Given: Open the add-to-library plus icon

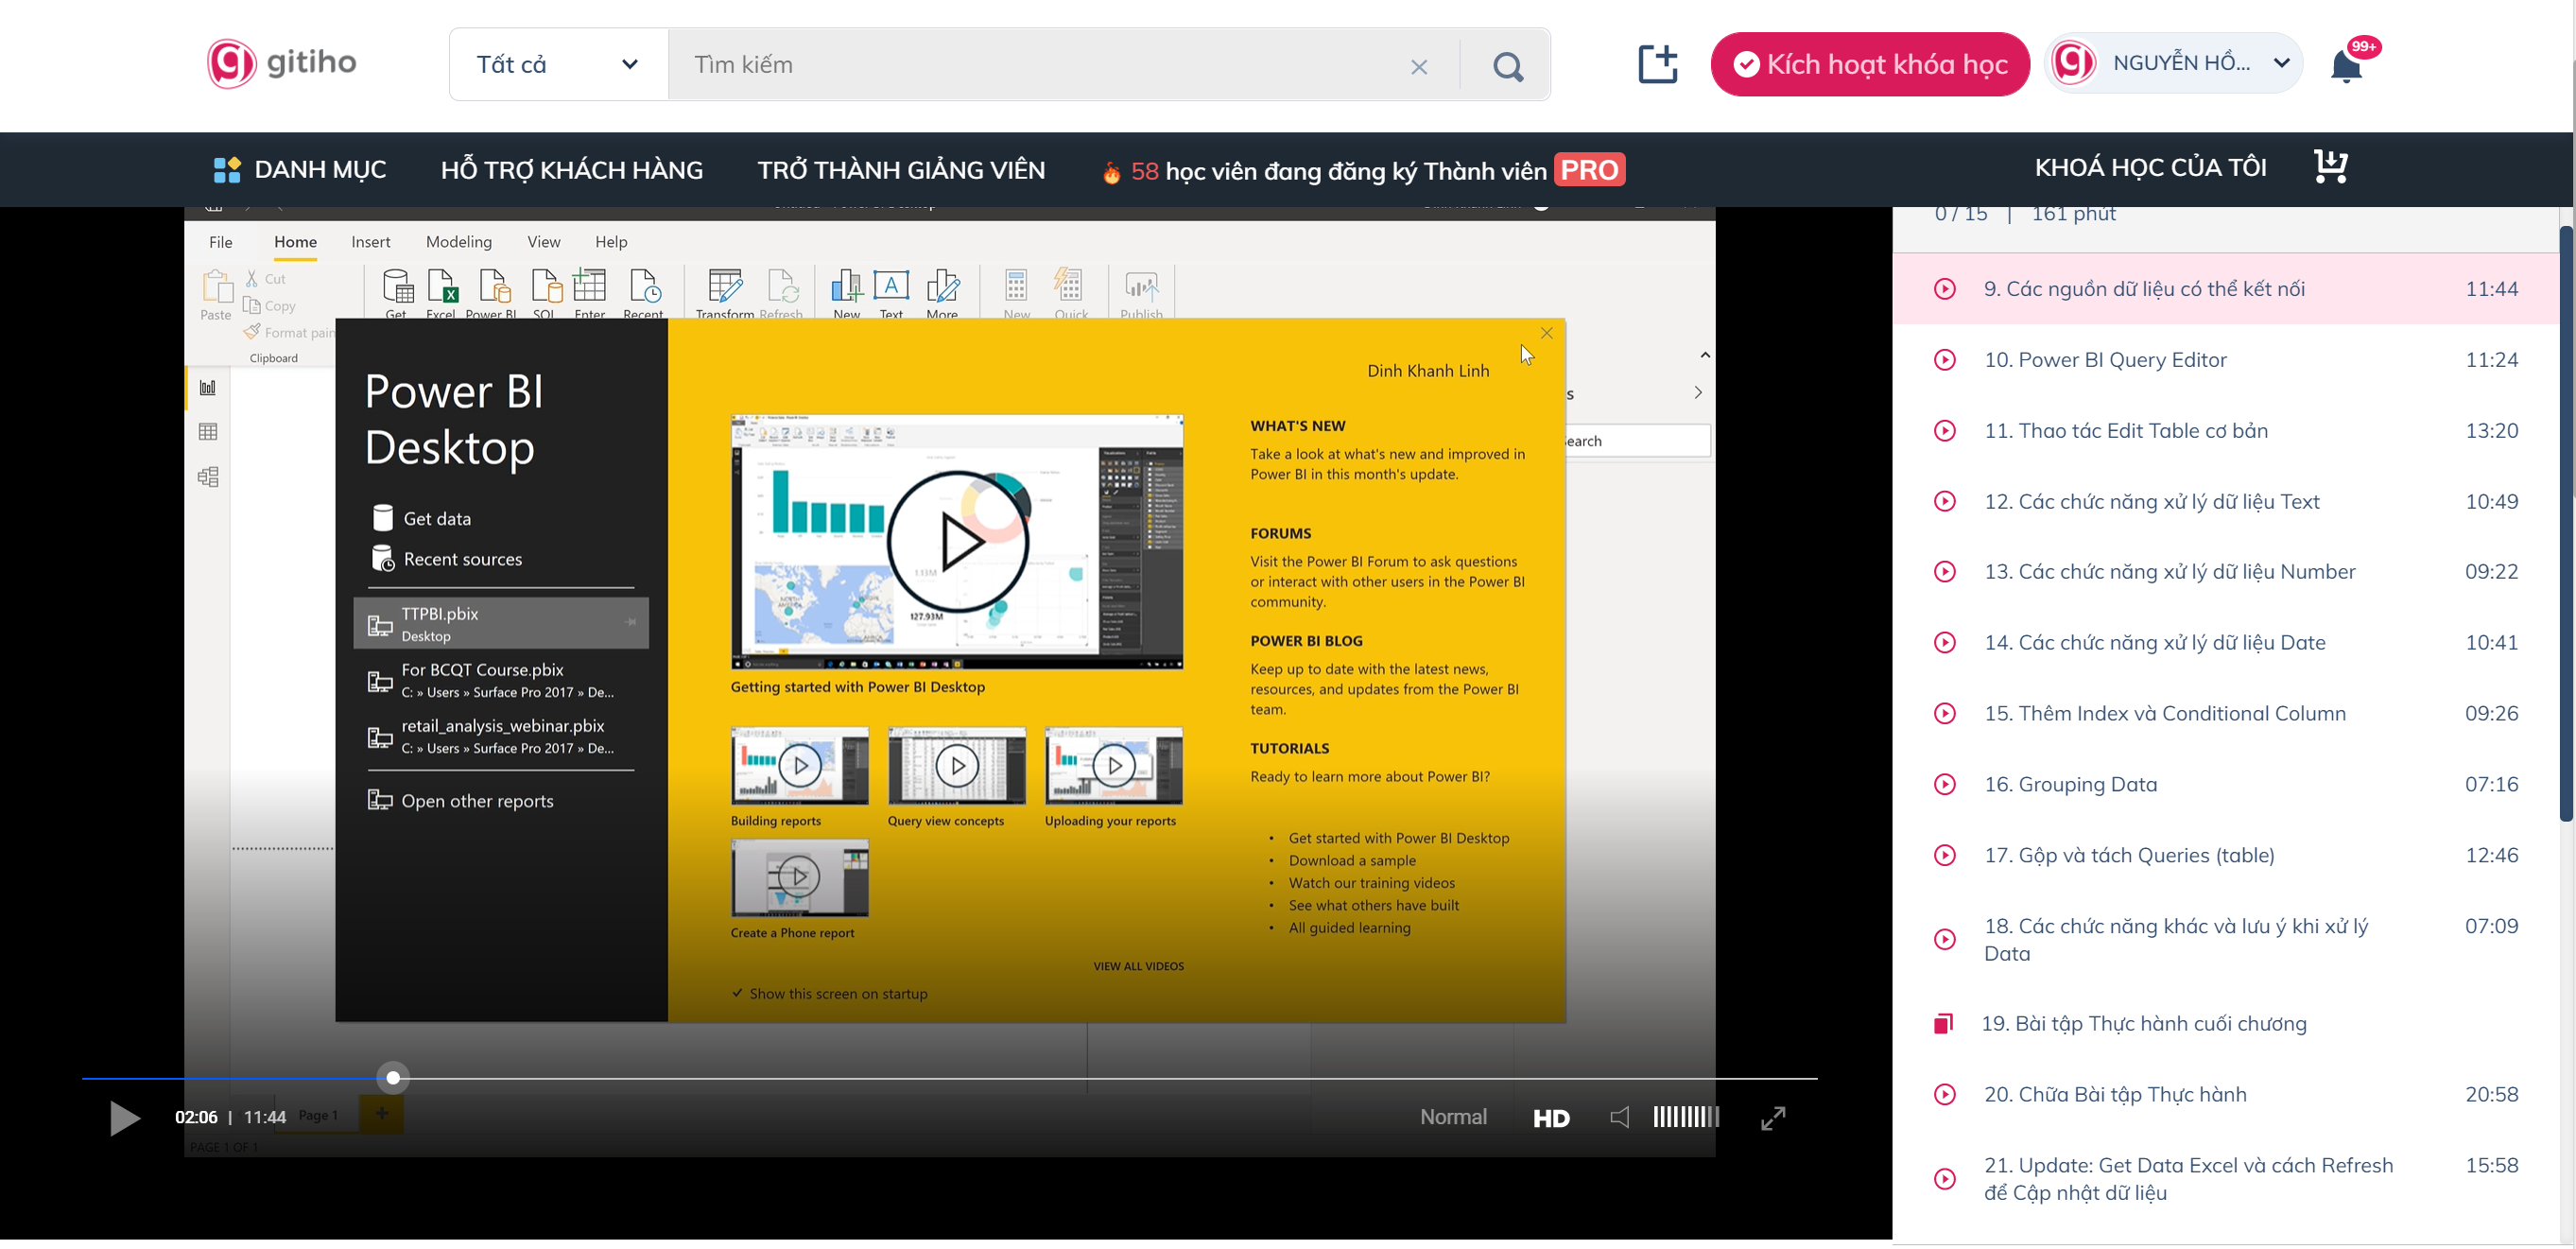Looking at the screenshot, I should (x=1657, y=64).
